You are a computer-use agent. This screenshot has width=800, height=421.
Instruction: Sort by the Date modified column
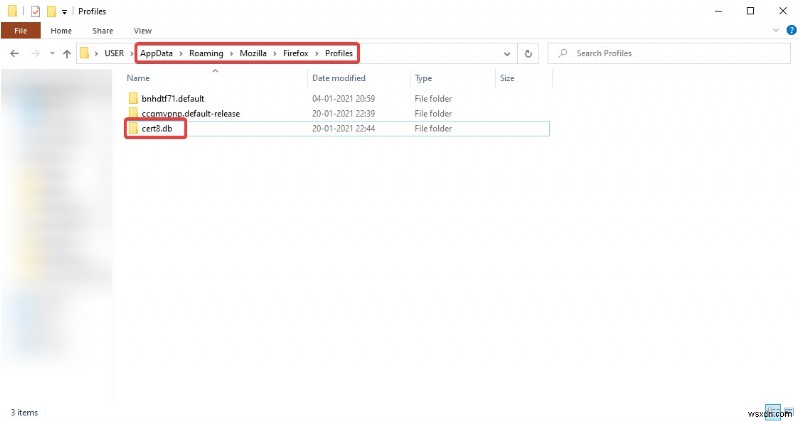(340, 77)
